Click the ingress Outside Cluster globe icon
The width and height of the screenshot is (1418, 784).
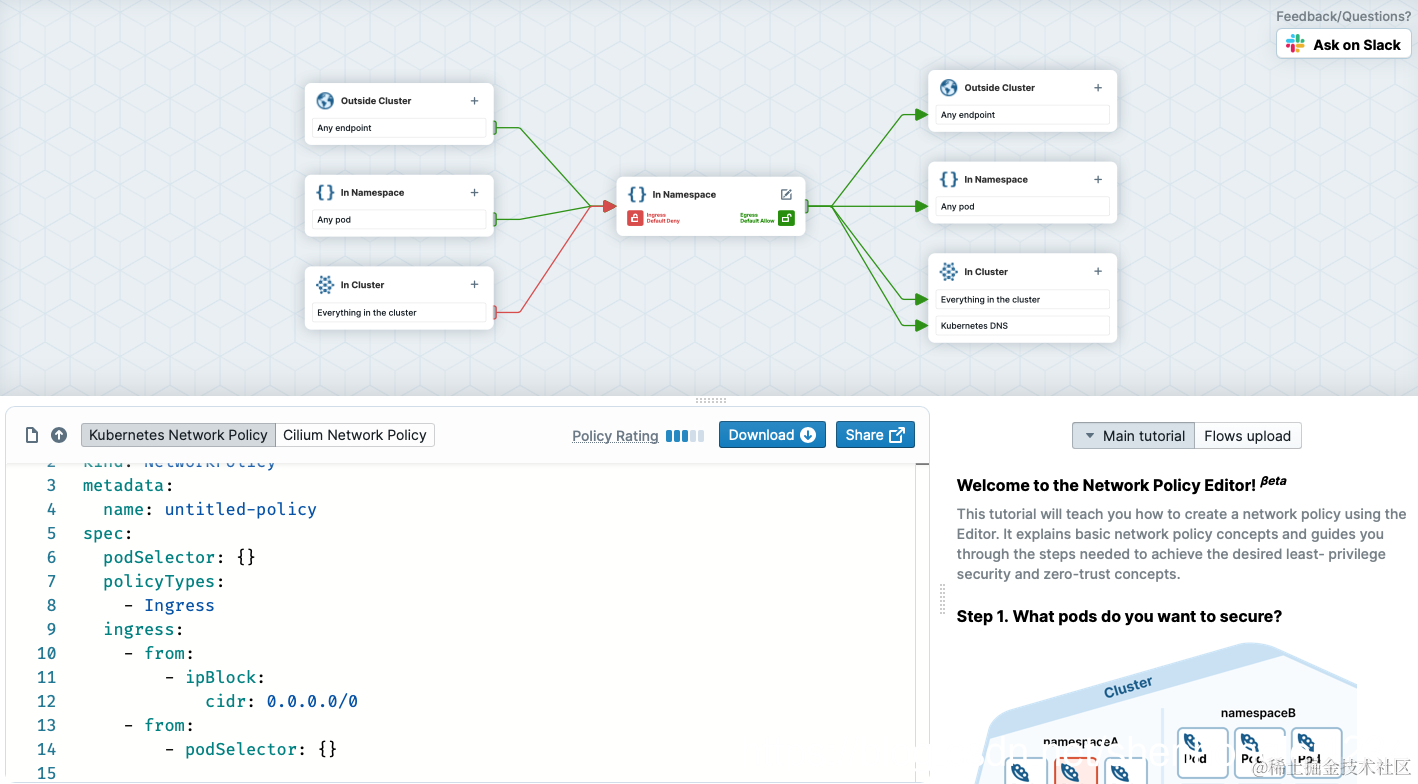[x=325, y=101]
